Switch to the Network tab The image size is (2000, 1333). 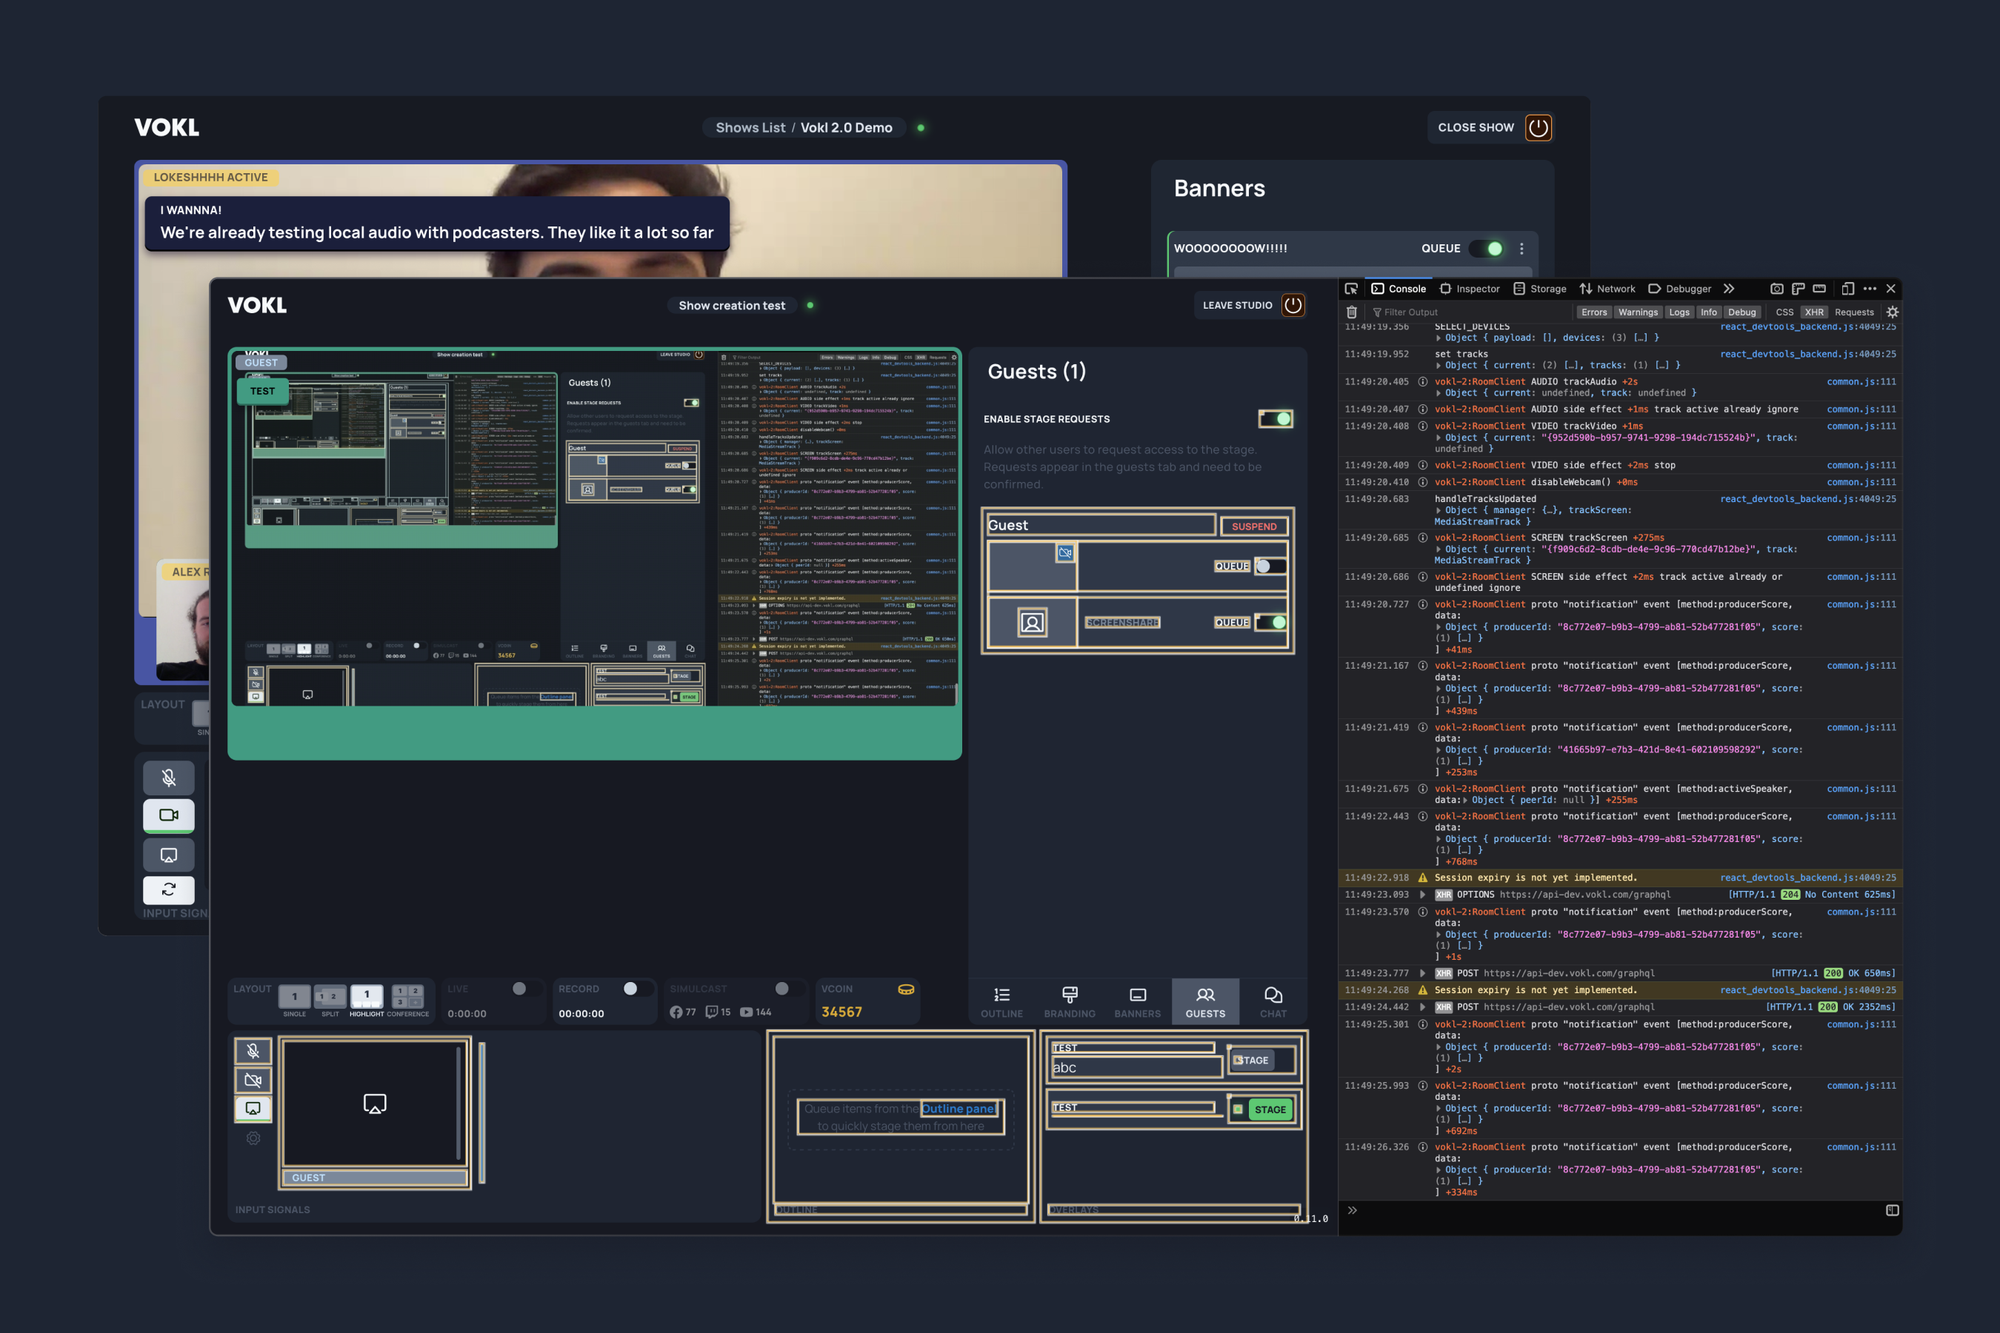pos(1607,289)
